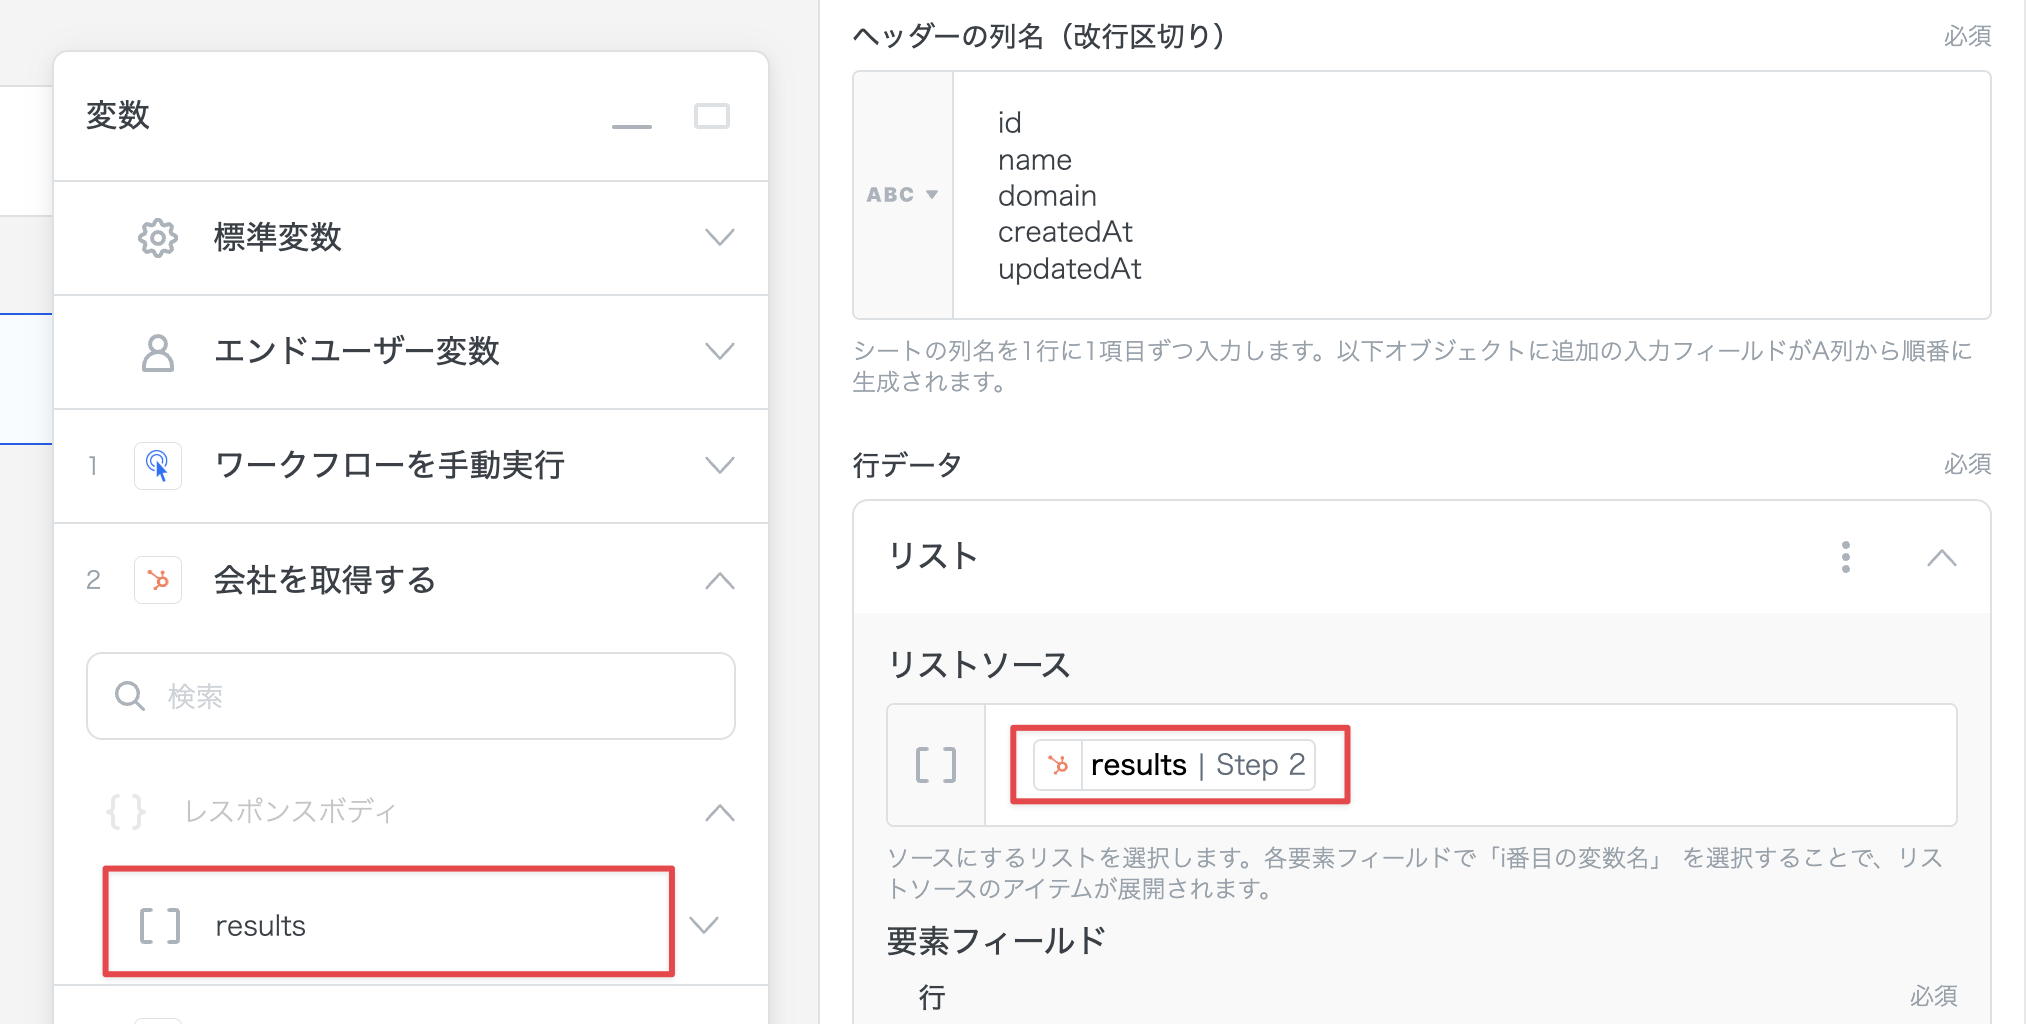Click the user icon beside エンドユーザー変数

click(158, 352)
